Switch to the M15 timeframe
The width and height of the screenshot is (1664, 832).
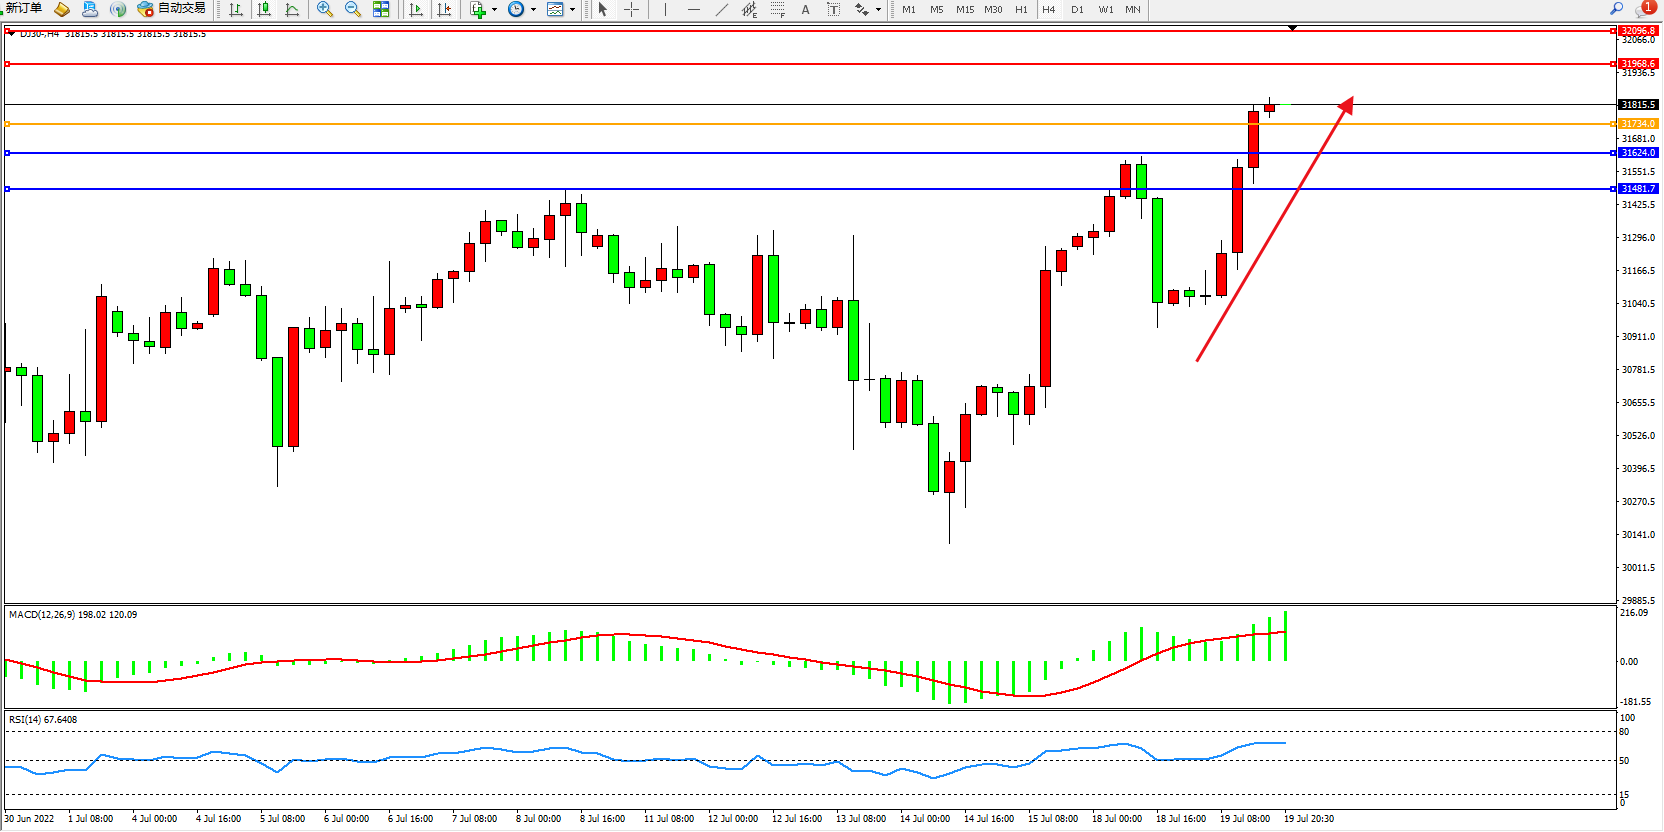tap(964, 9)
